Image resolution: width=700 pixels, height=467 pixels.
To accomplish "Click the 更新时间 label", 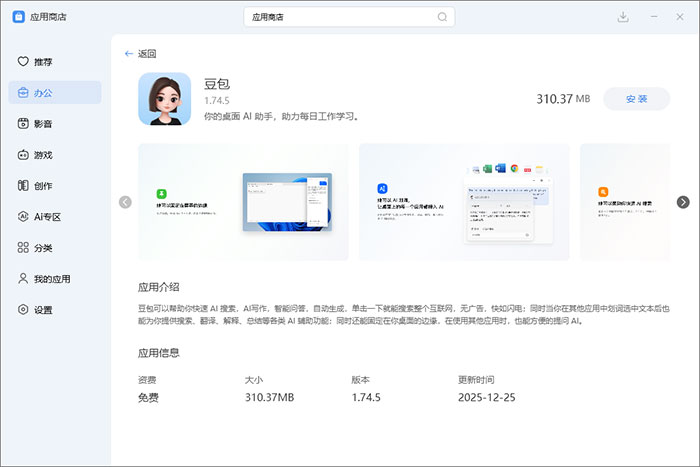I will [x=476, y=380].
